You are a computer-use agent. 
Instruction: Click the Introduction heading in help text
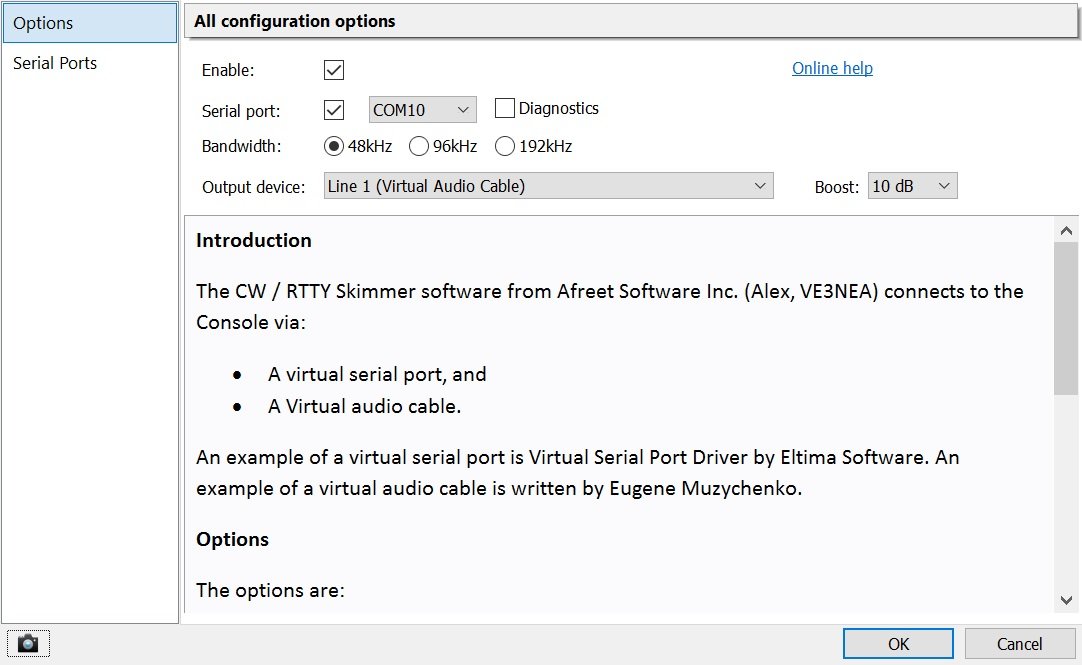click(254, 240)
